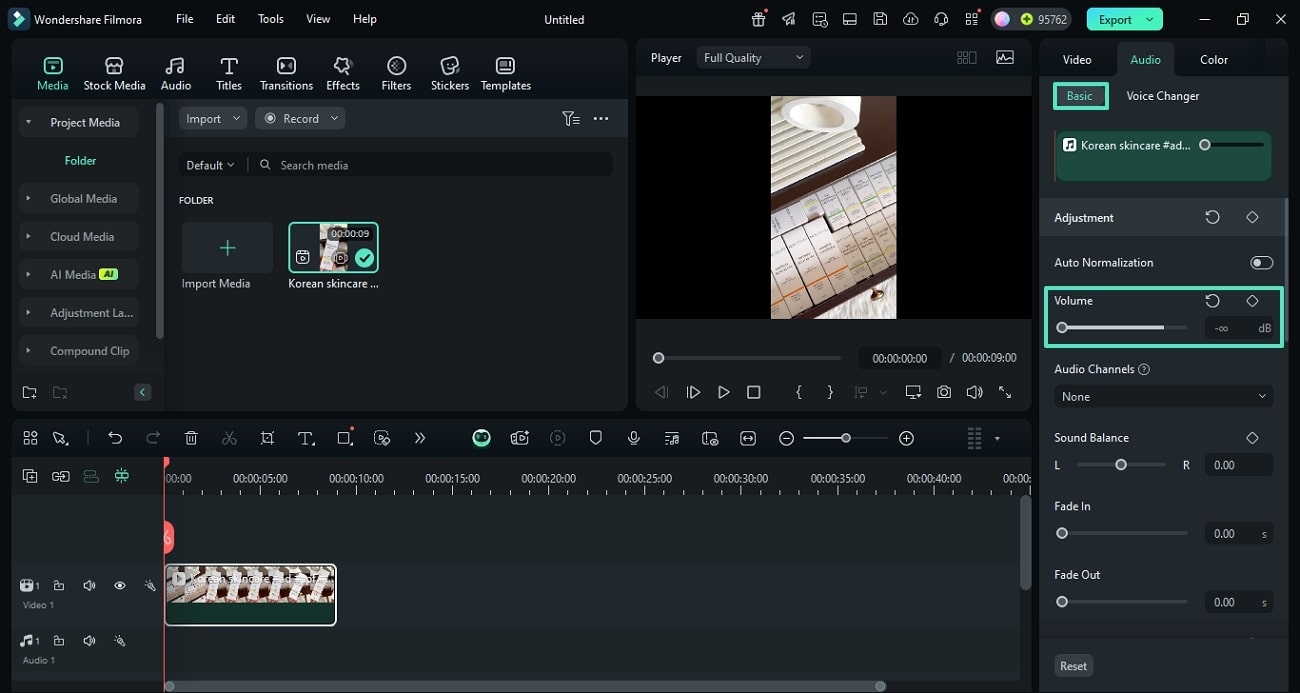Switch to the Voice Changer tab

point(1162,96)
